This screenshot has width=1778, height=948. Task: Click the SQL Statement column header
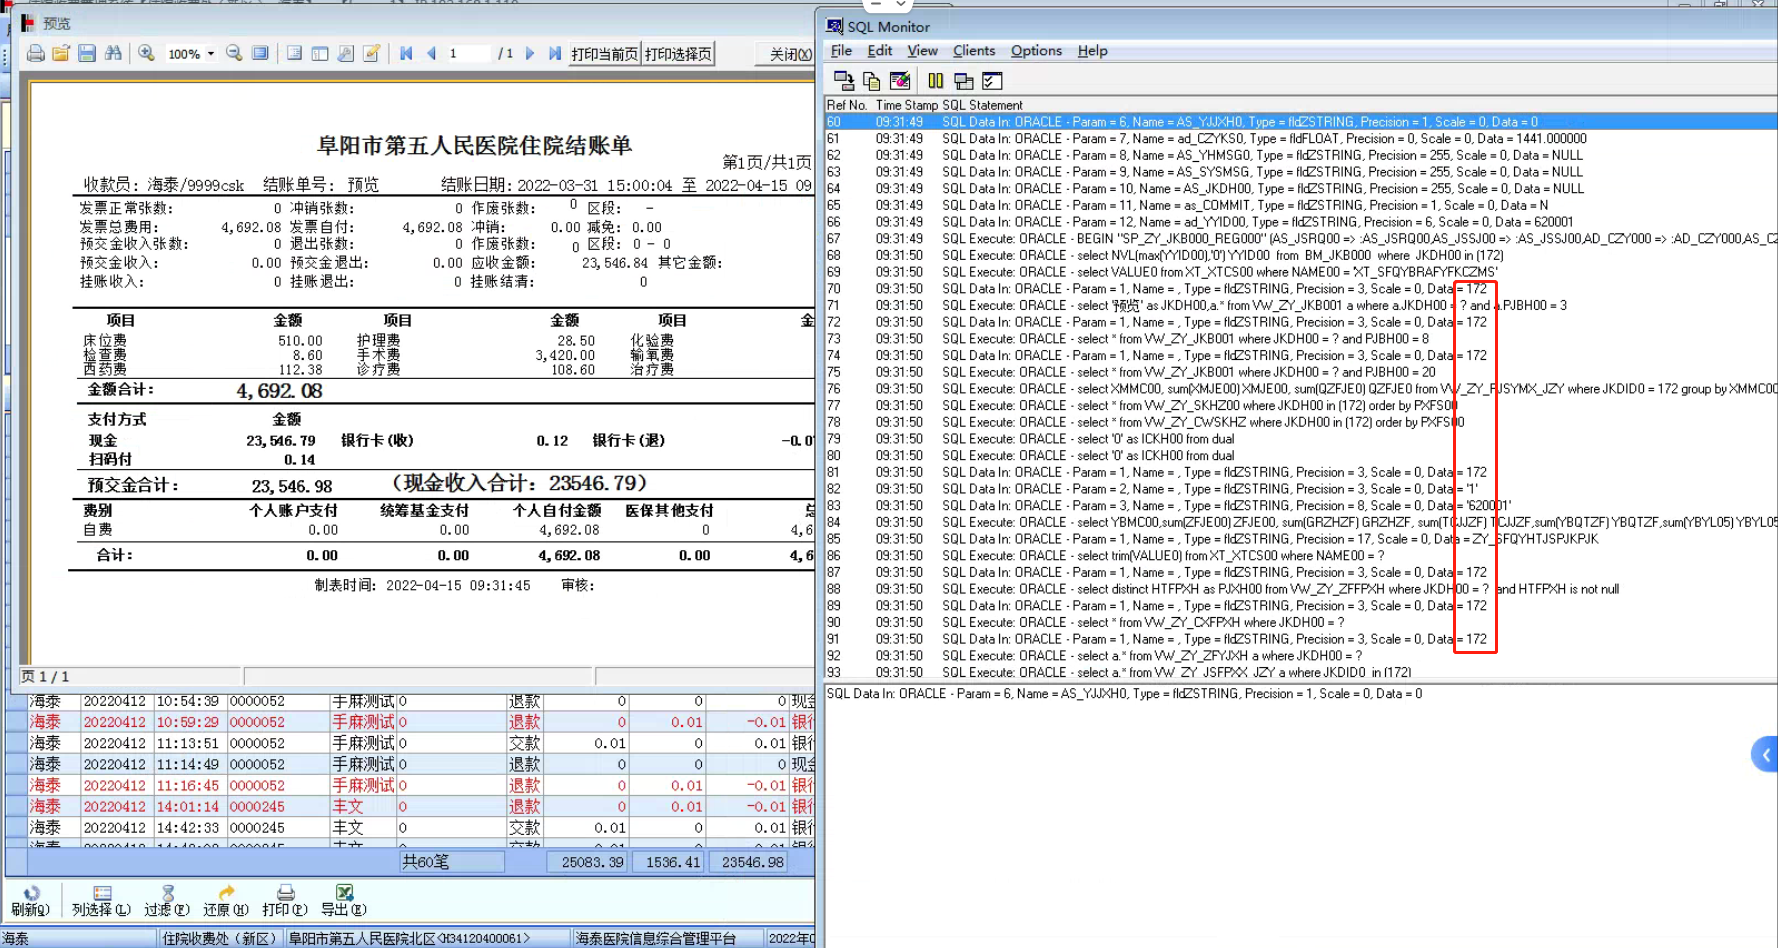pyautogui.click(x=982, y=105)
